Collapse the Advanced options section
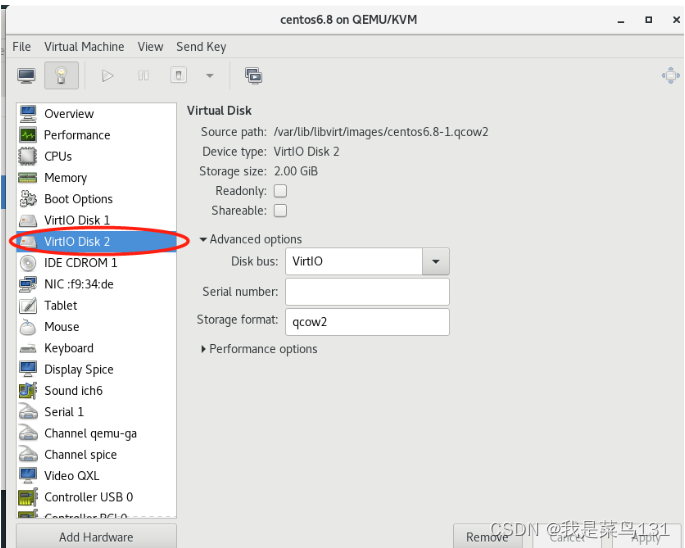Image resolution: width=685 pixels, height=548 pixels. pos(251,239)
